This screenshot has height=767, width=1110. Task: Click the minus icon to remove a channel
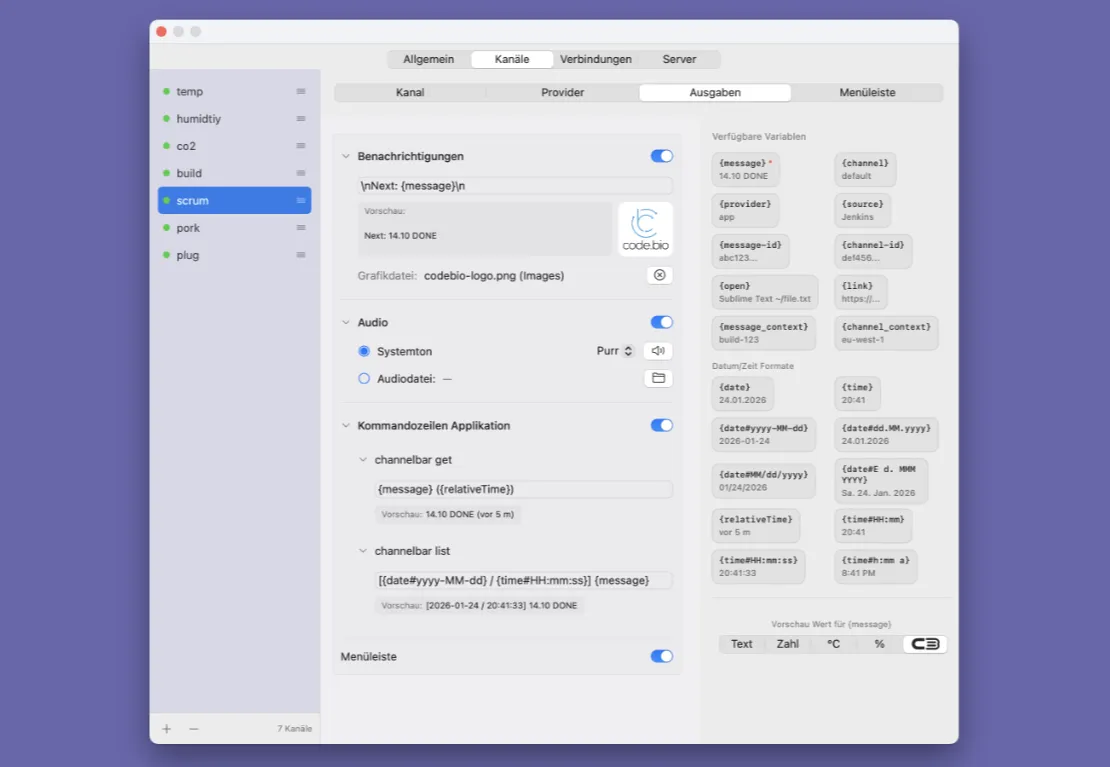click(192, 728)
